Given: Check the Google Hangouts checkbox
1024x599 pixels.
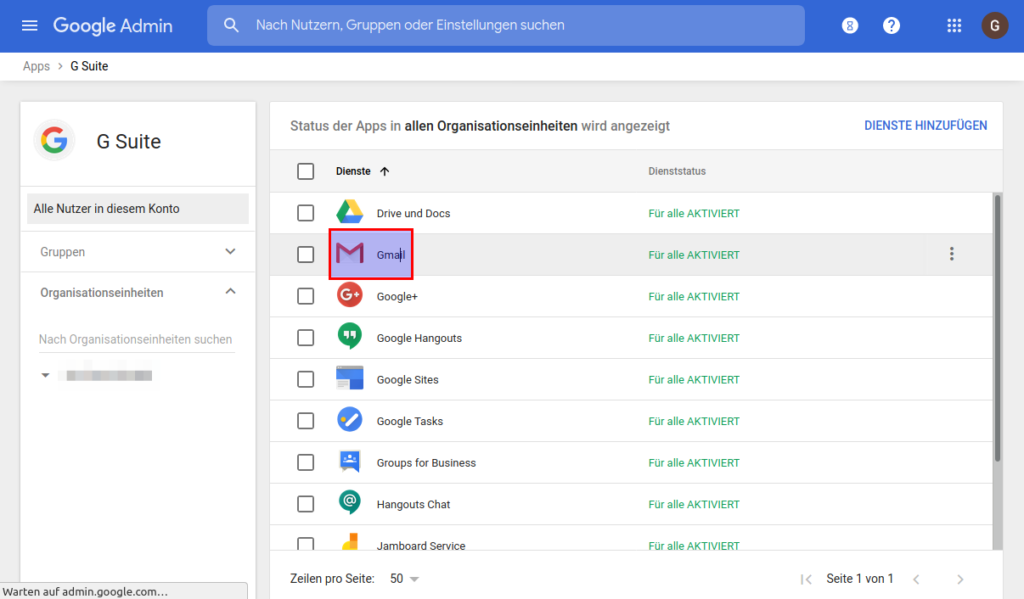Looking at the screenshot, I should pos(306,338).
